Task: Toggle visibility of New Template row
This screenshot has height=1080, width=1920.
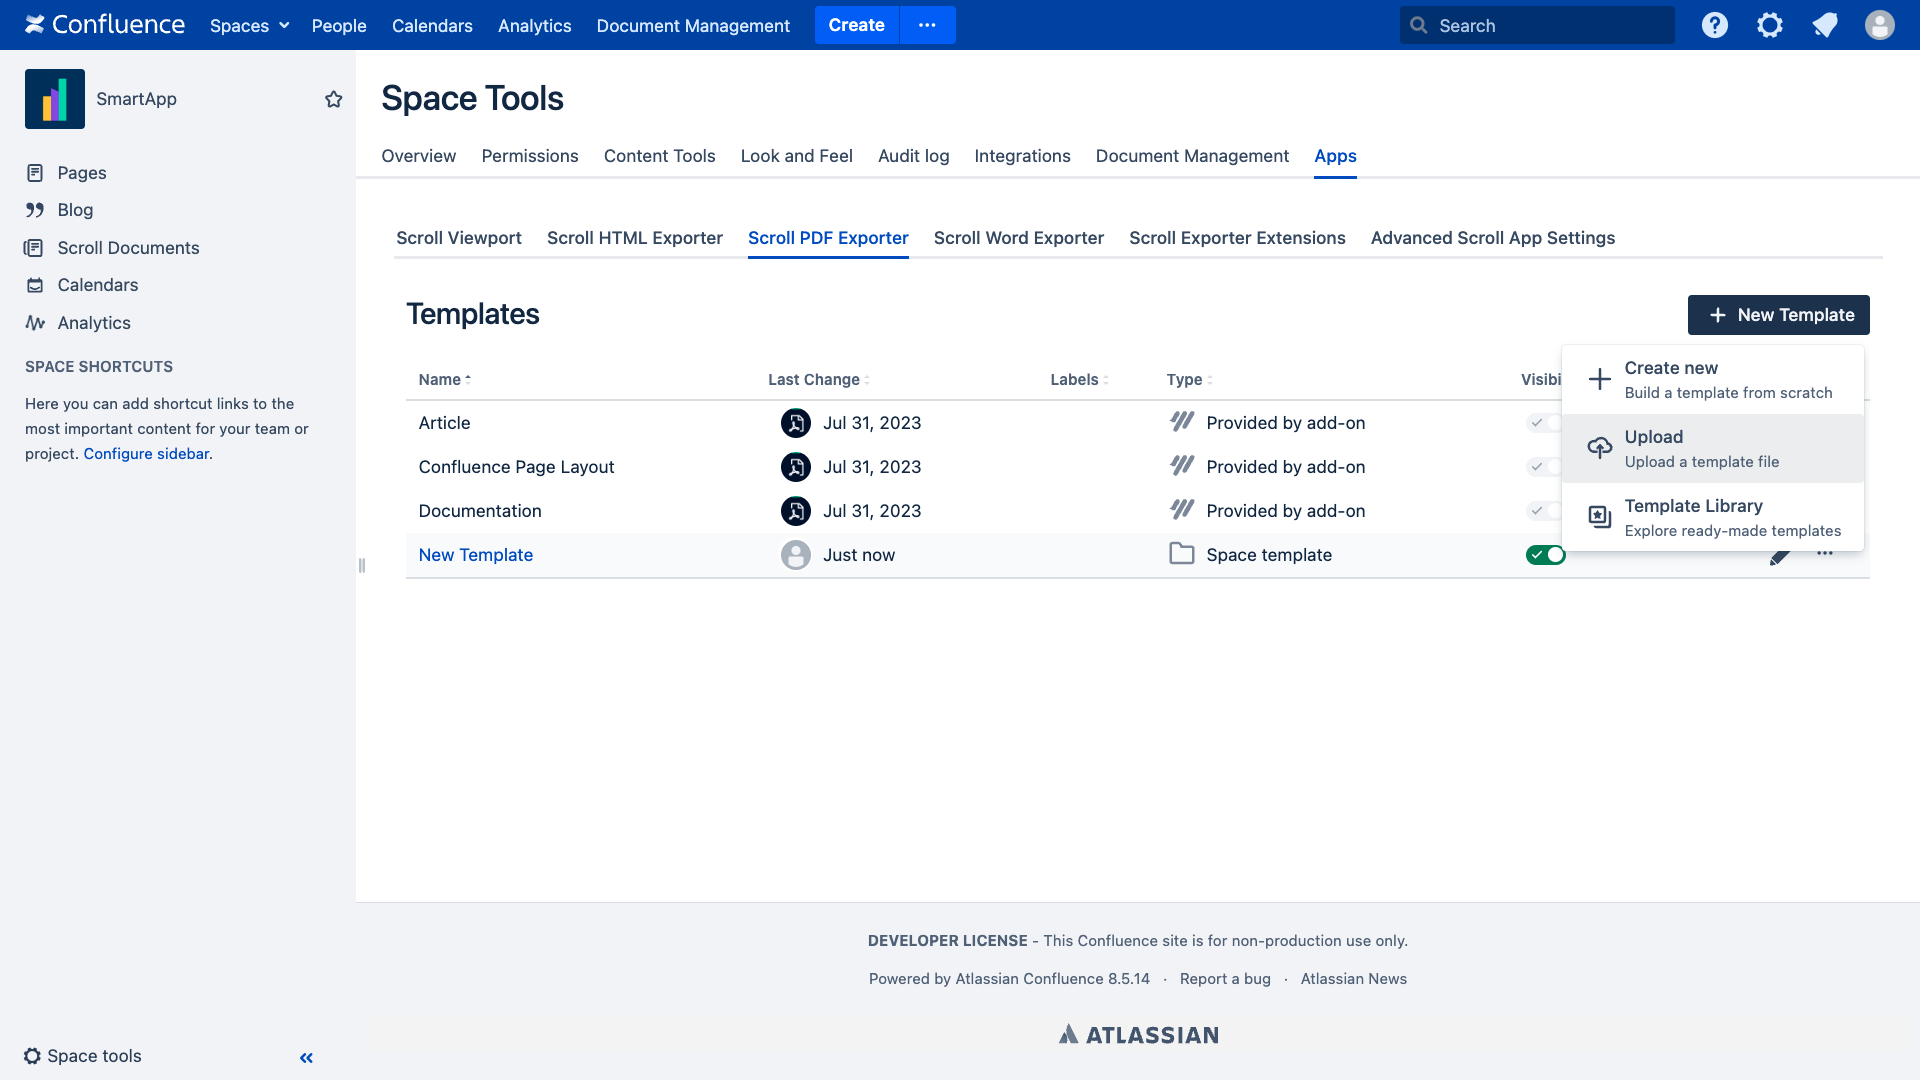Action: click(1544, 555)
